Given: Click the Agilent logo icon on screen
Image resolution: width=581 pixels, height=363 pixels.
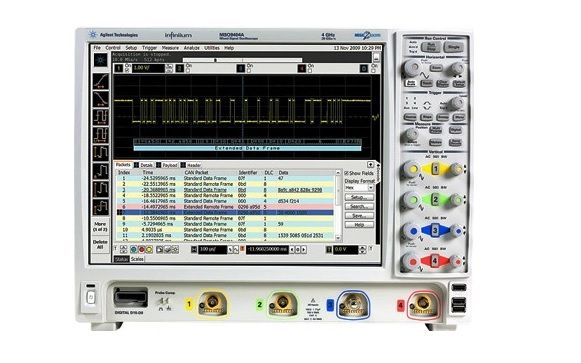Looking at the screenshot, I should [100, 60].
